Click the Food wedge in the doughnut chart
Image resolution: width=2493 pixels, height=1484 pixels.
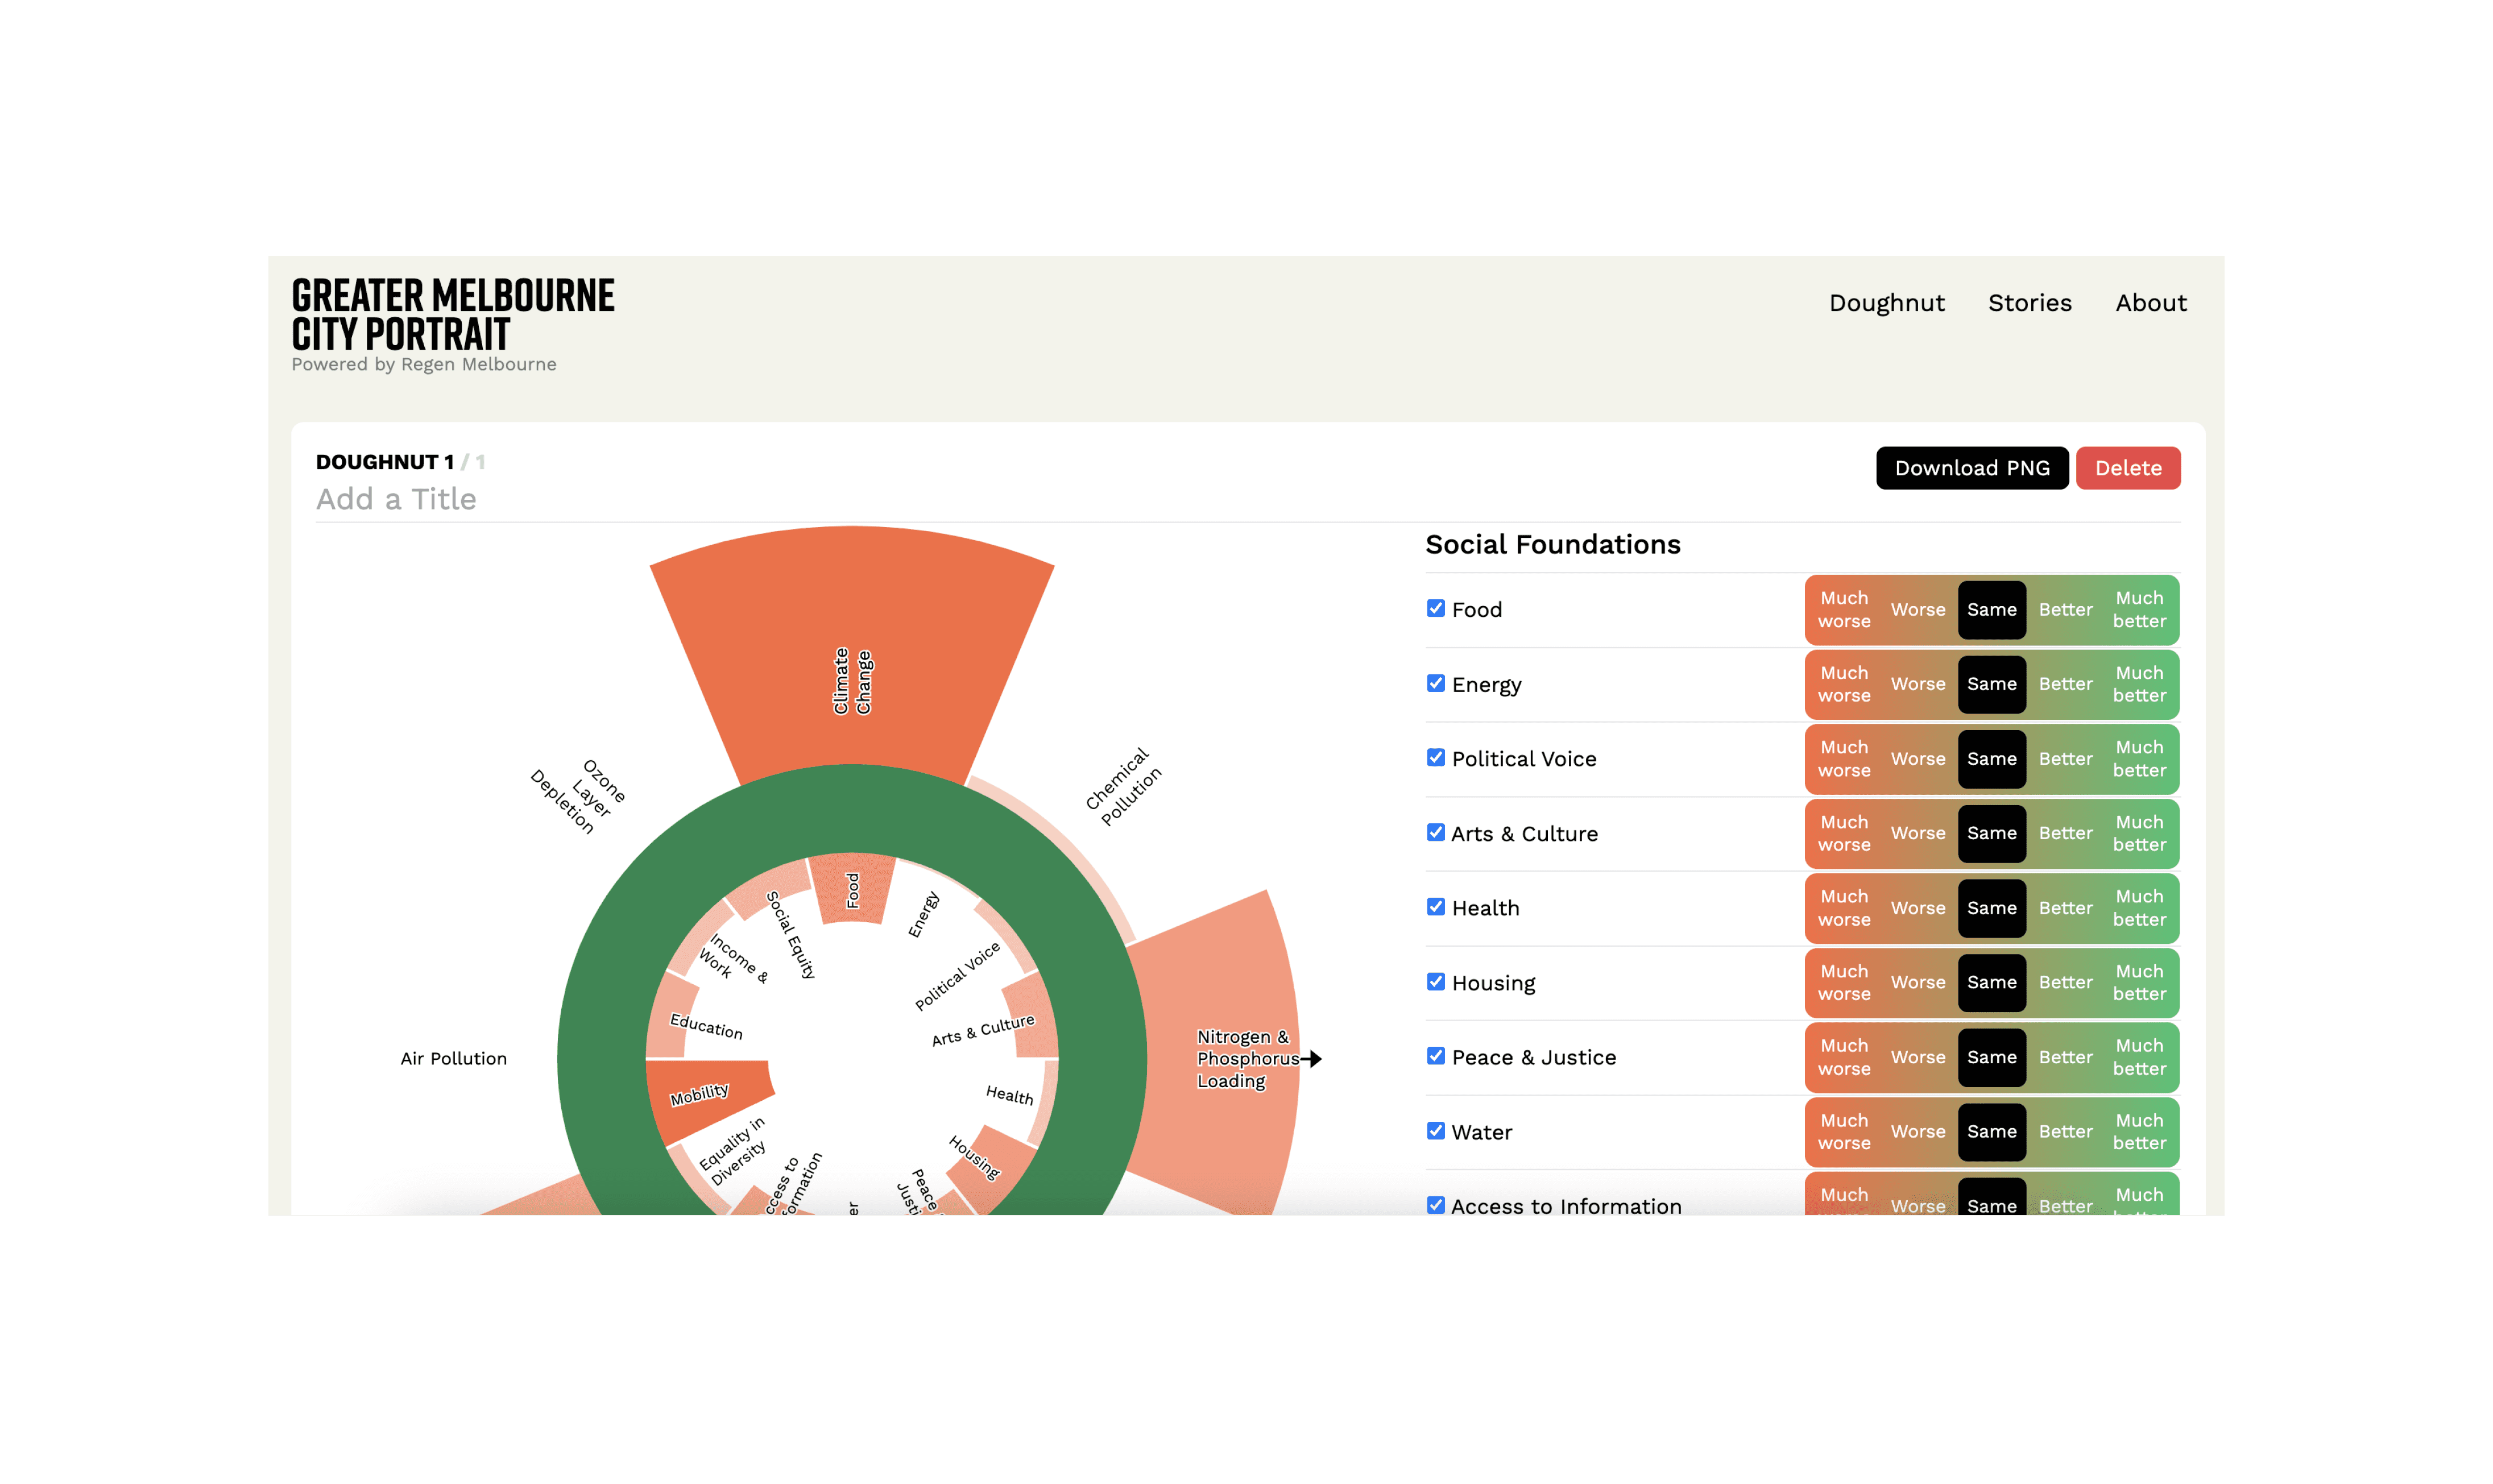(x=852, y=888)
